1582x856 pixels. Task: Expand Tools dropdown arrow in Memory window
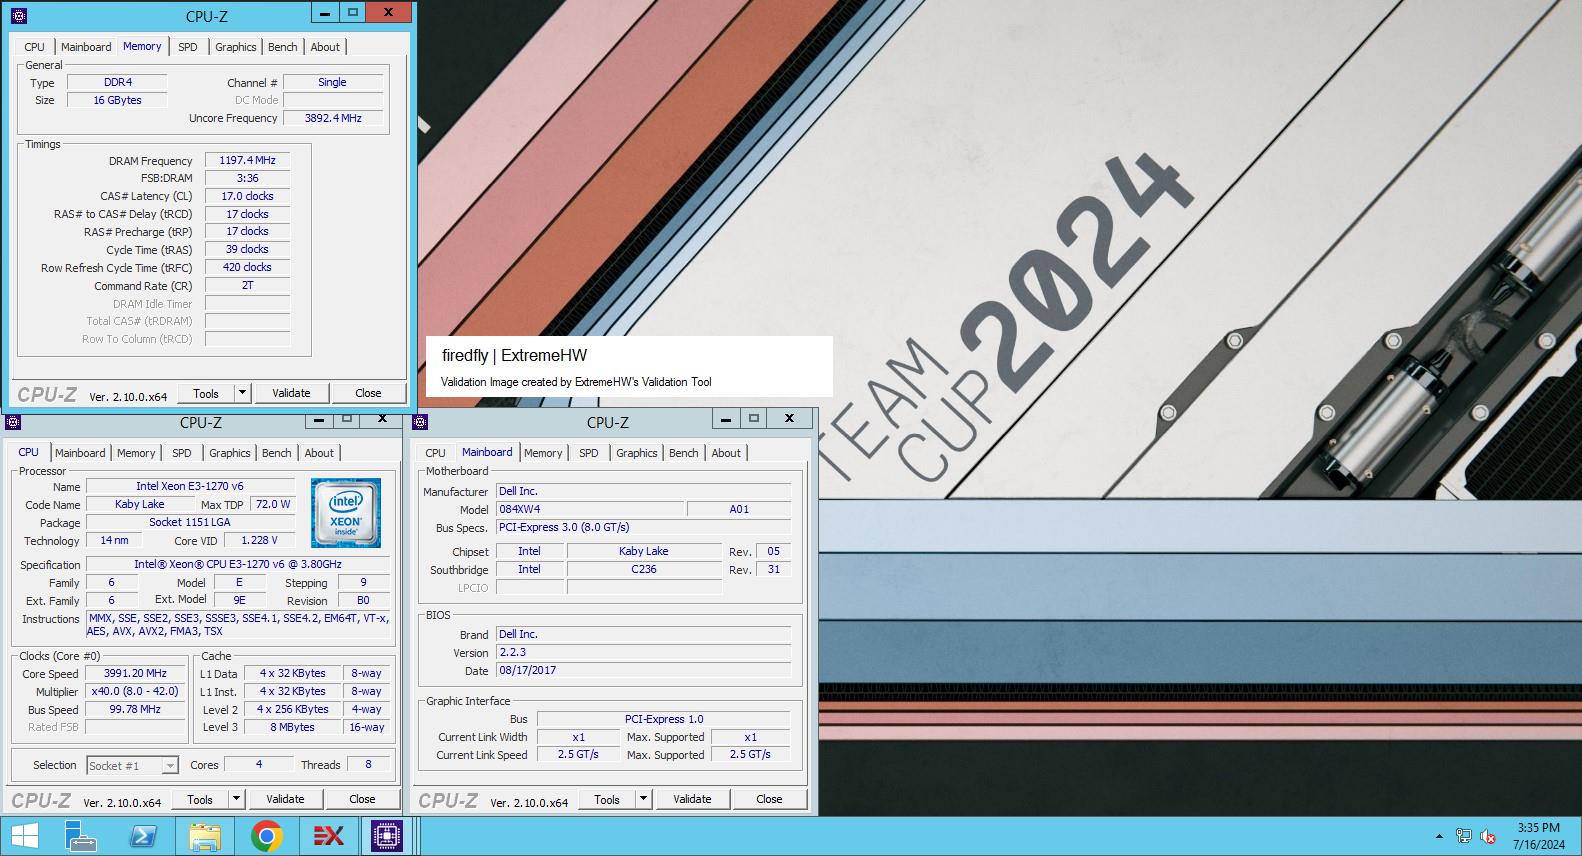[x=242, y=393]
